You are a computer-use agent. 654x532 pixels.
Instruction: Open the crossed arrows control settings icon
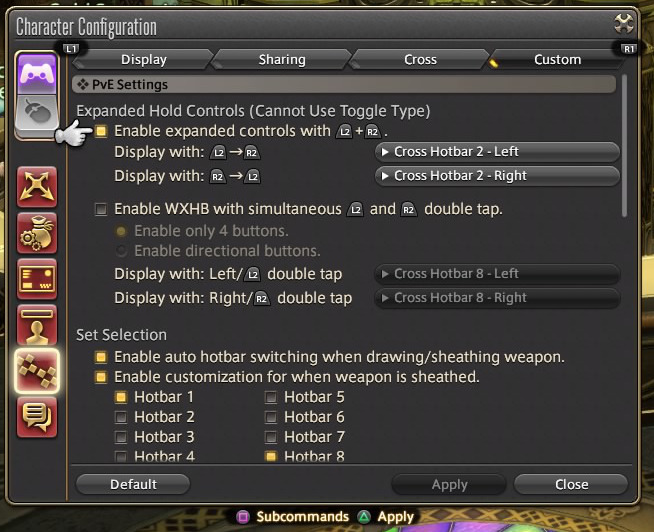click(37, 187)
